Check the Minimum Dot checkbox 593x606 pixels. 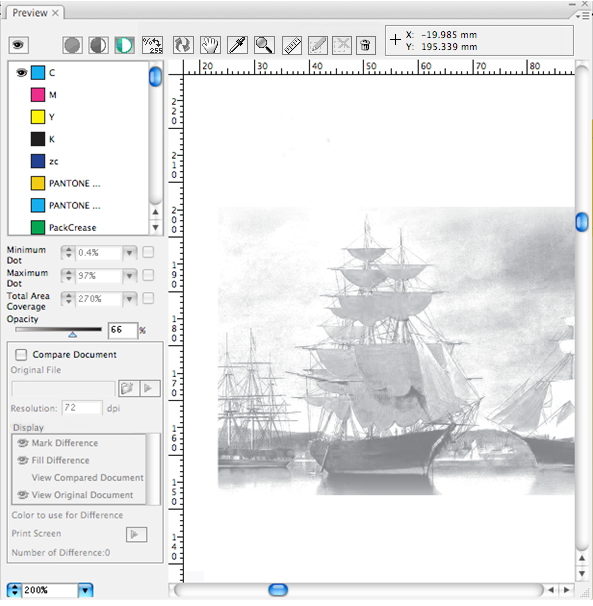[x=148, y=252]
